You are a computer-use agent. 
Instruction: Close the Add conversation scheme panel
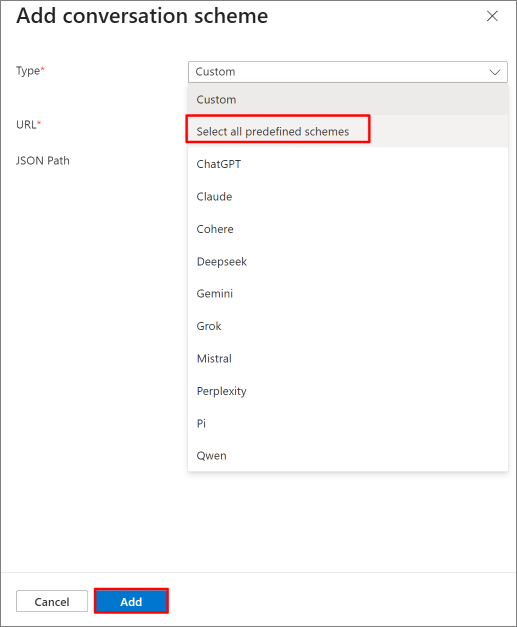pos(492,16)
